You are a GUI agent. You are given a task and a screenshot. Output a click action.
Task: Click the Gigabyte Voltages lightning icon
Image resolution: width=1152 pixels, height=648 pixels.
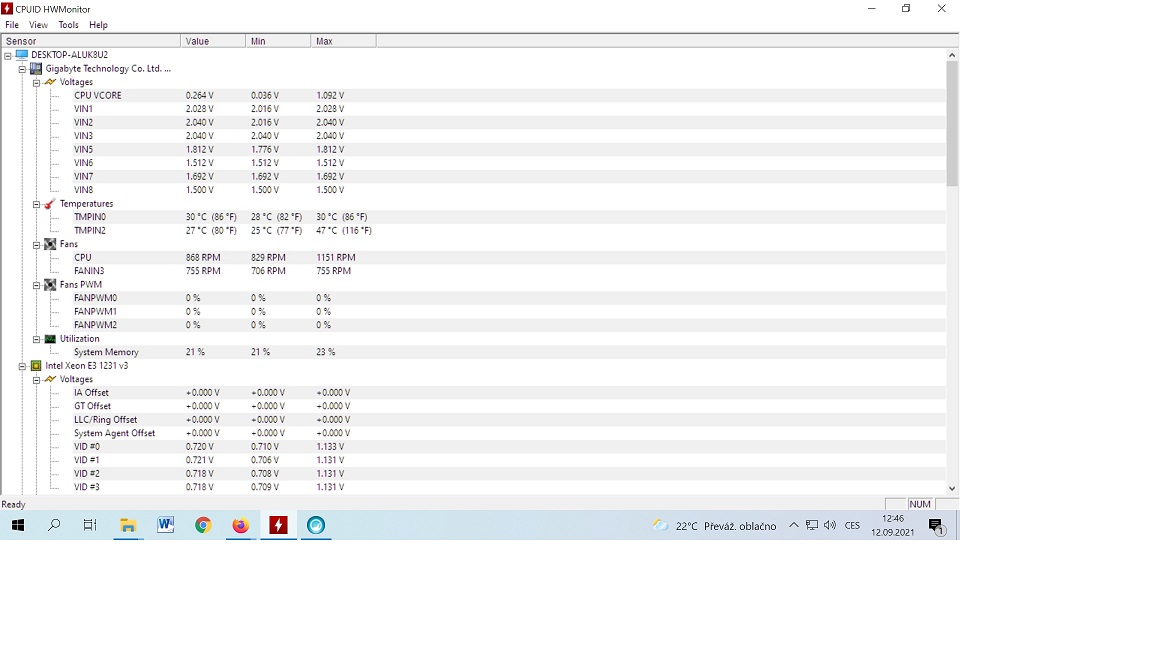[x=50, y=82]
